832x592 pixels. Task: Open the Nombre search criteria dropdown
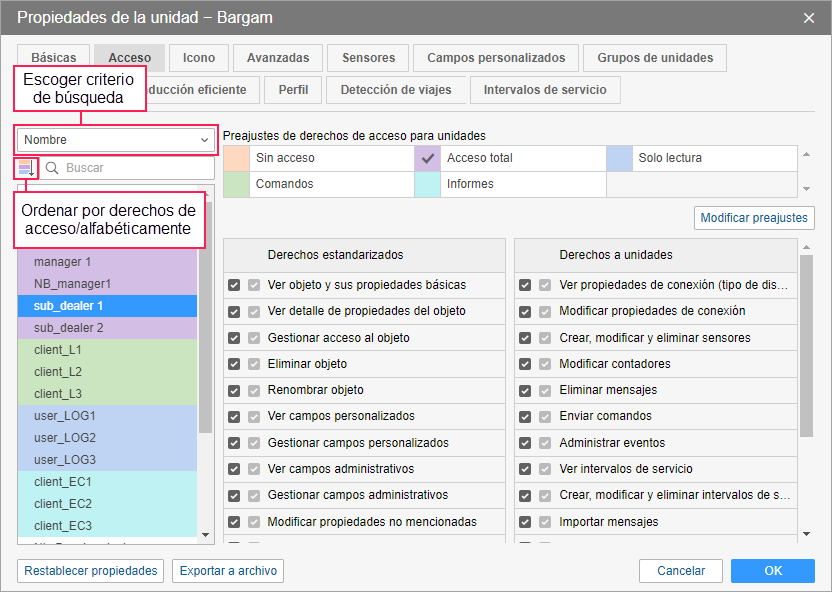pos(116,140)
